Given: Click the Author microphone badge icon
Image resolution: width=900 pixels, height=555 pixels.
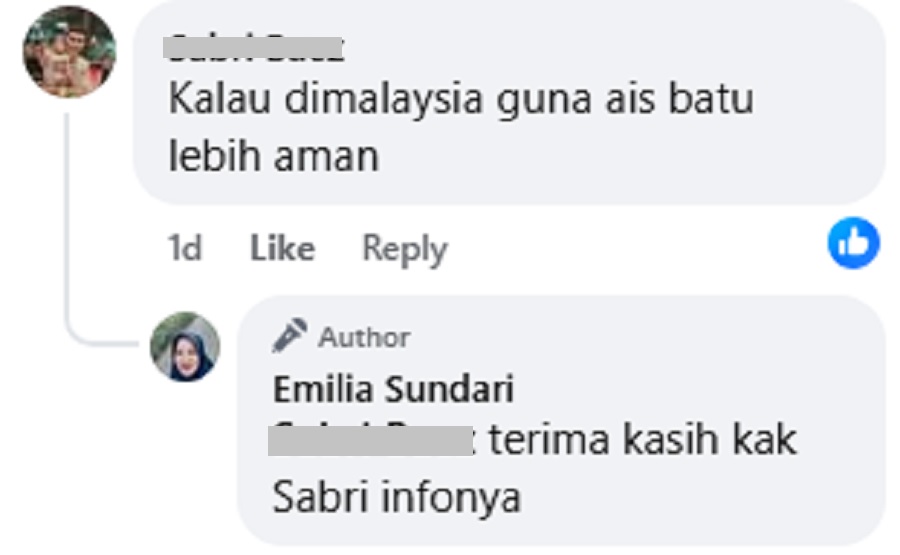Looking at the screenshot, I should click(x=289, y=335).
